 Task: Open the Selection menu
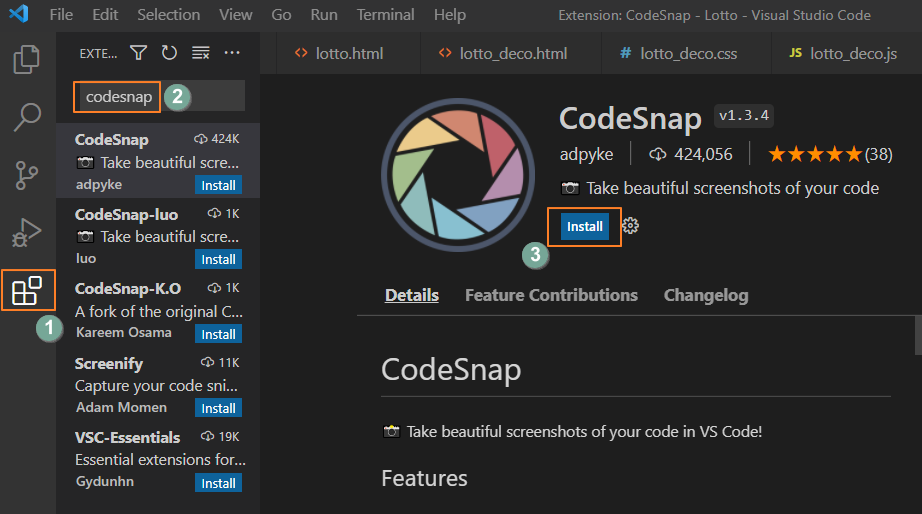pos(169,15)
